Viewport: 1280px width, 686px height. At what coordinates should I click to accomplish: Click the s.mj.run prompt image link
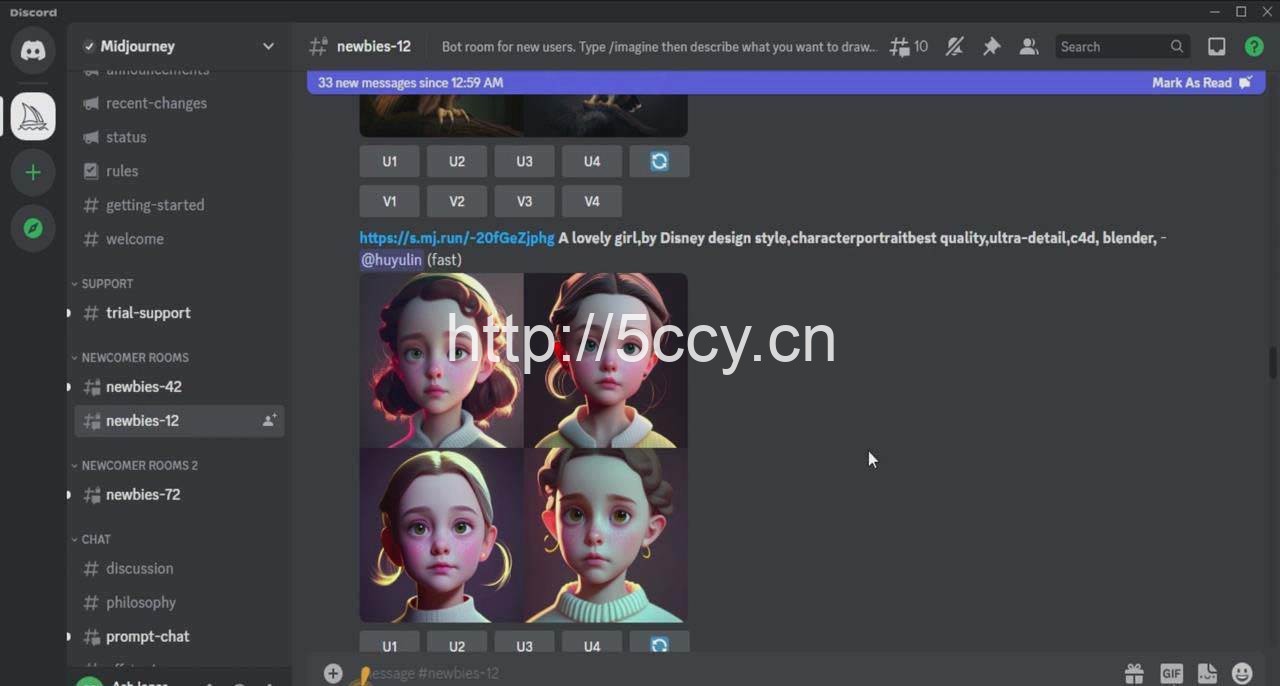[456, 238]
